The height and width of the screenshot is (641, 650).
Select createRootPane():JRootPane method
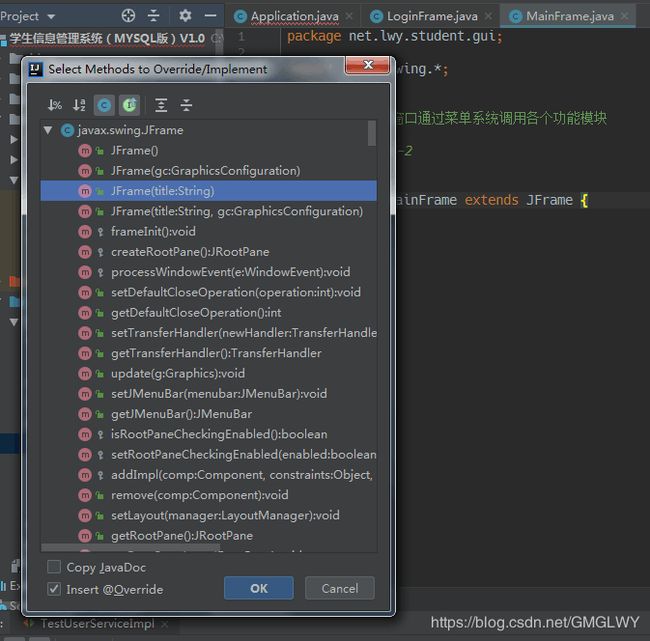coord(209,252)
